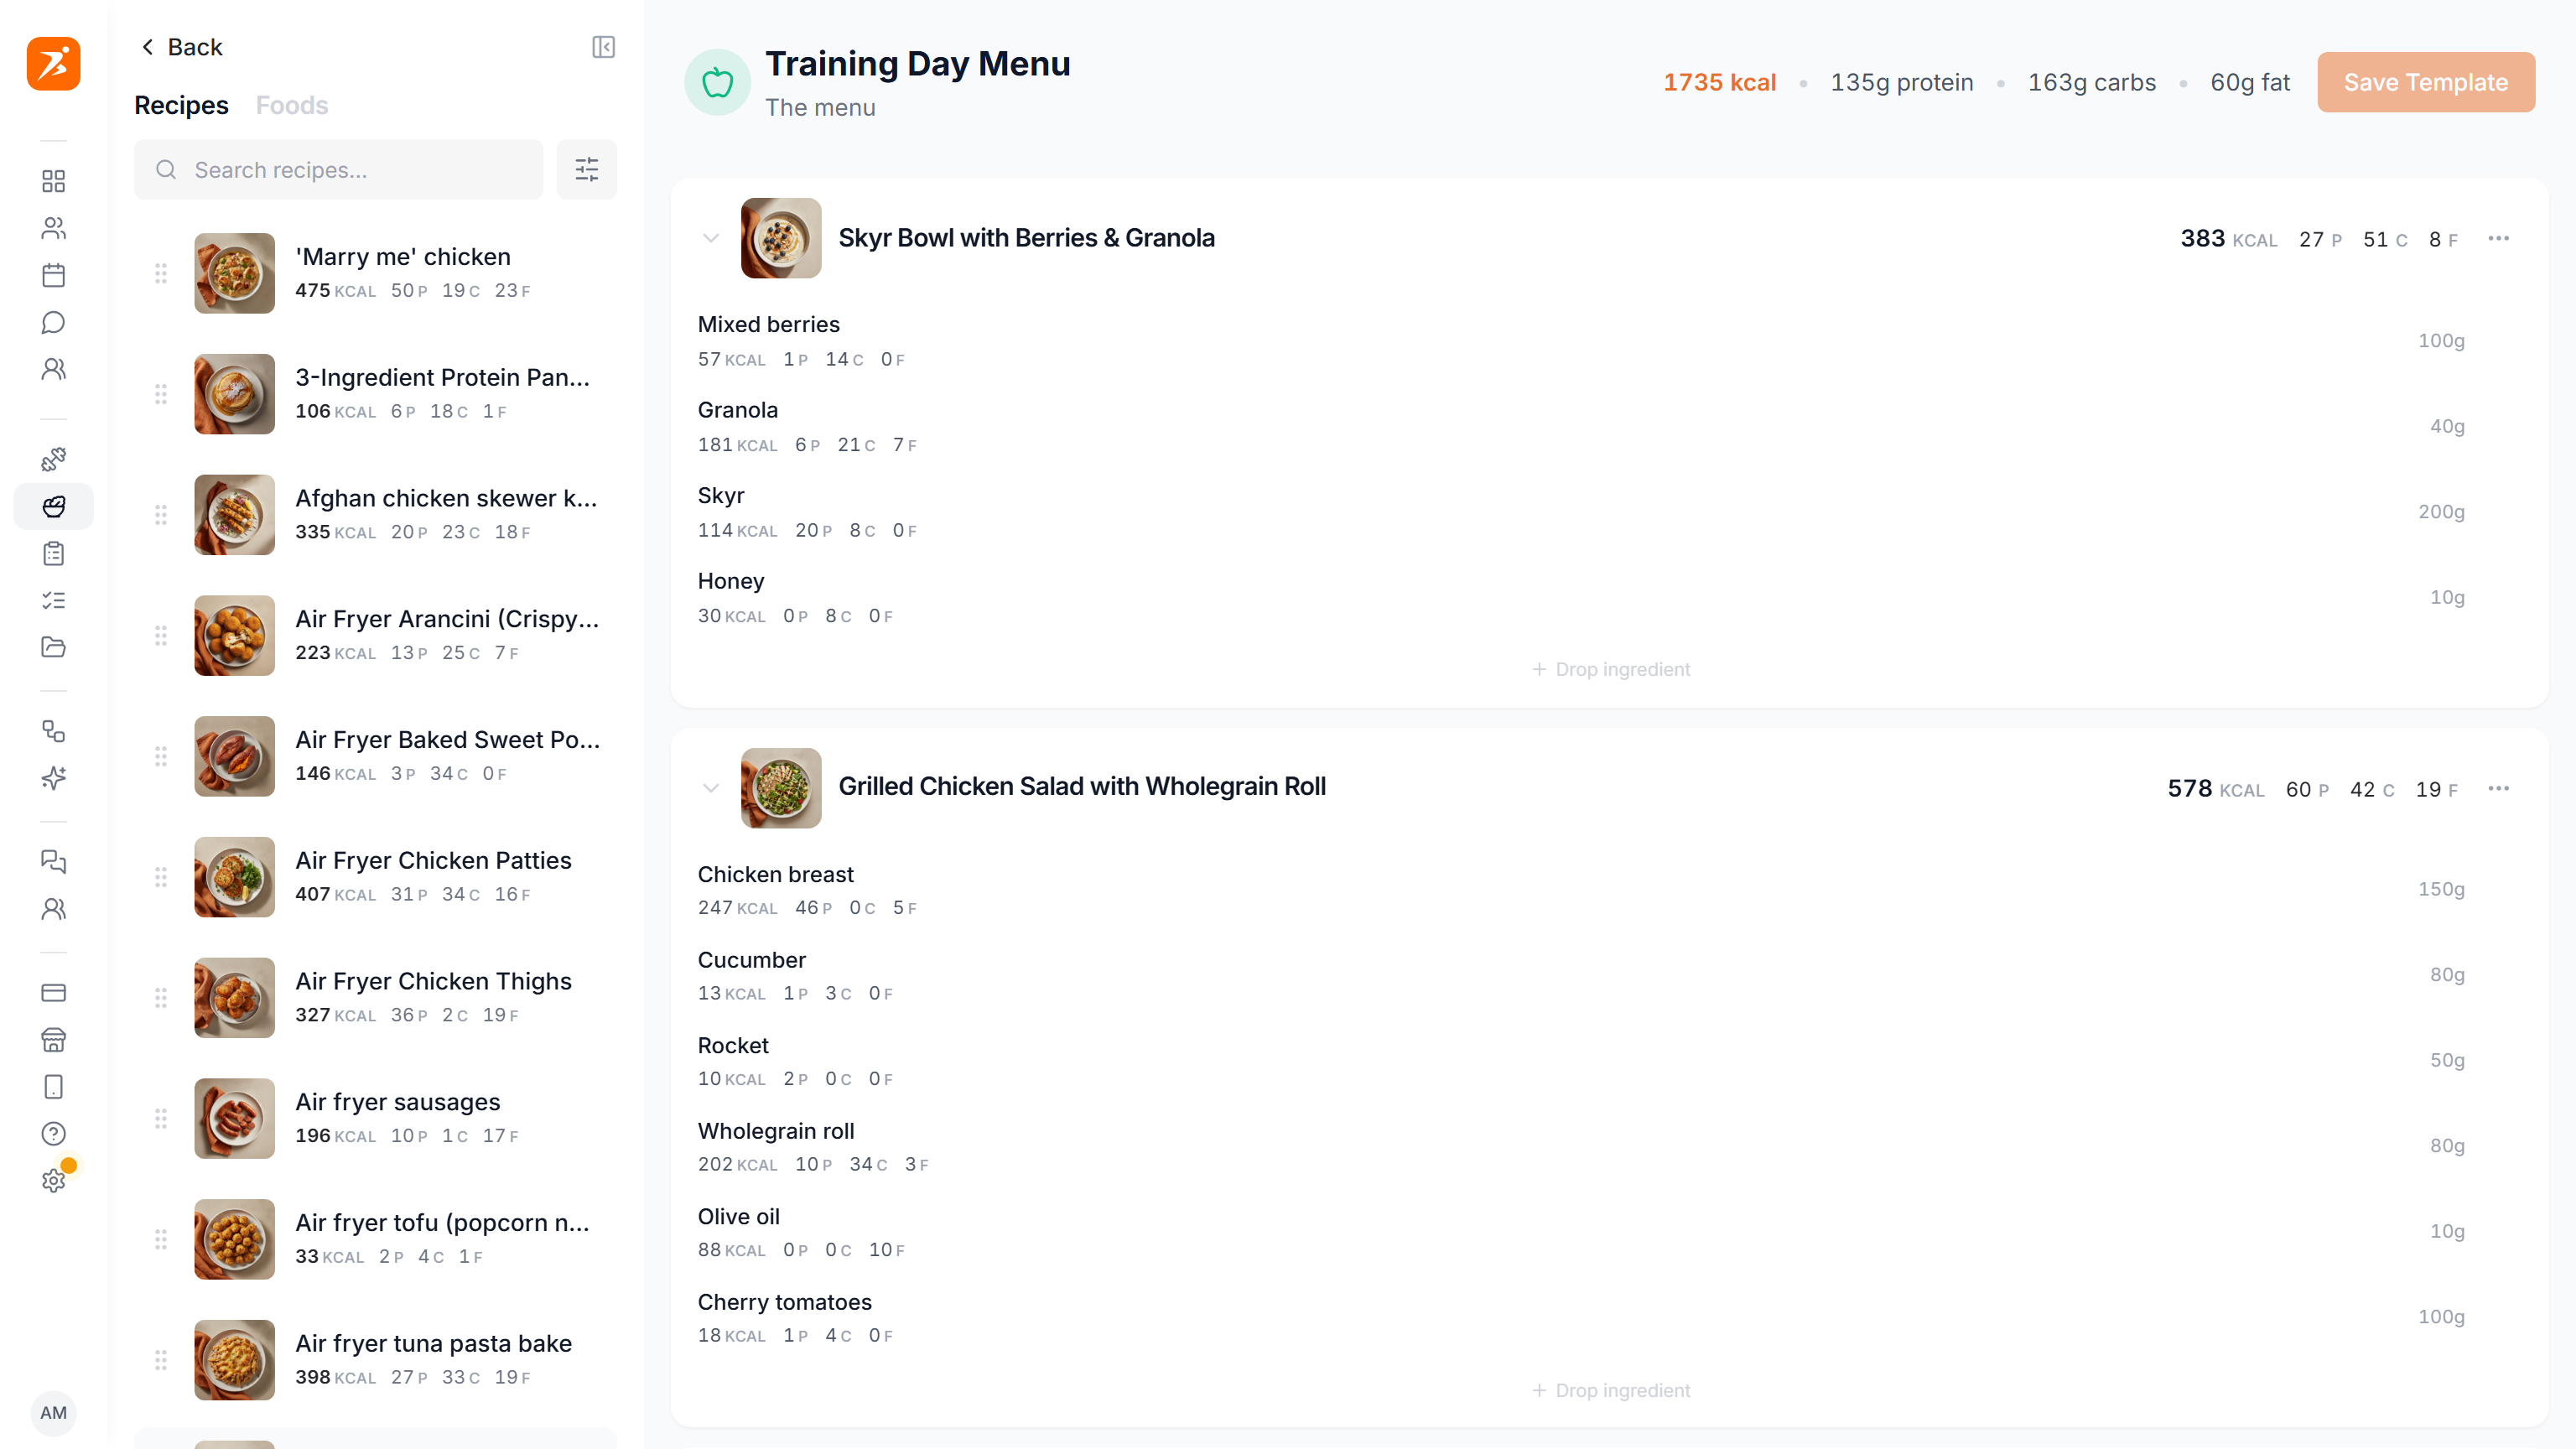Click the Training Day Menu title

pyautogui.click(x=917, y=63)
